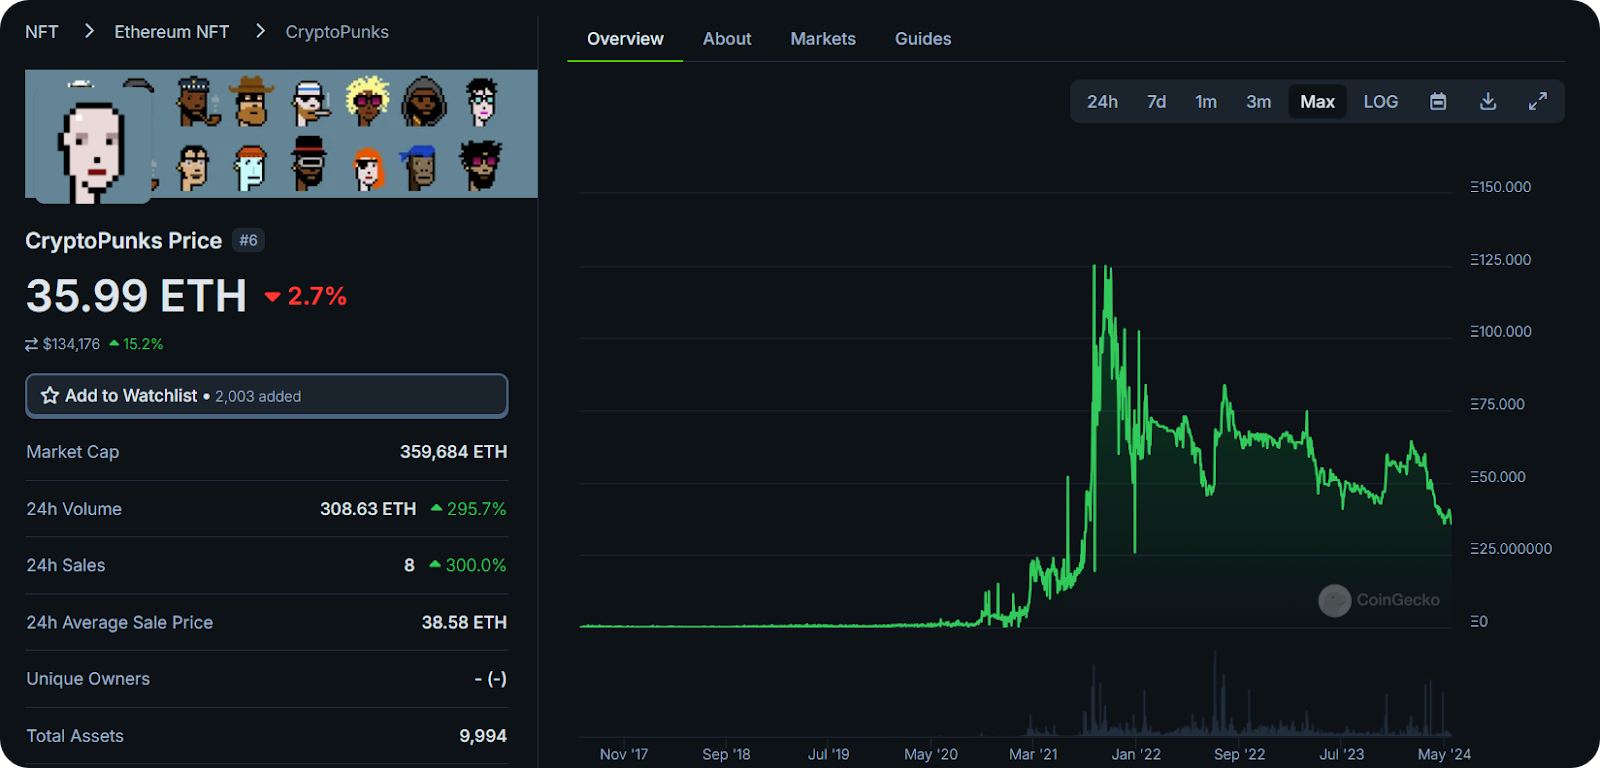
Task: Open the Guides tab
Action: click(923, 39)
